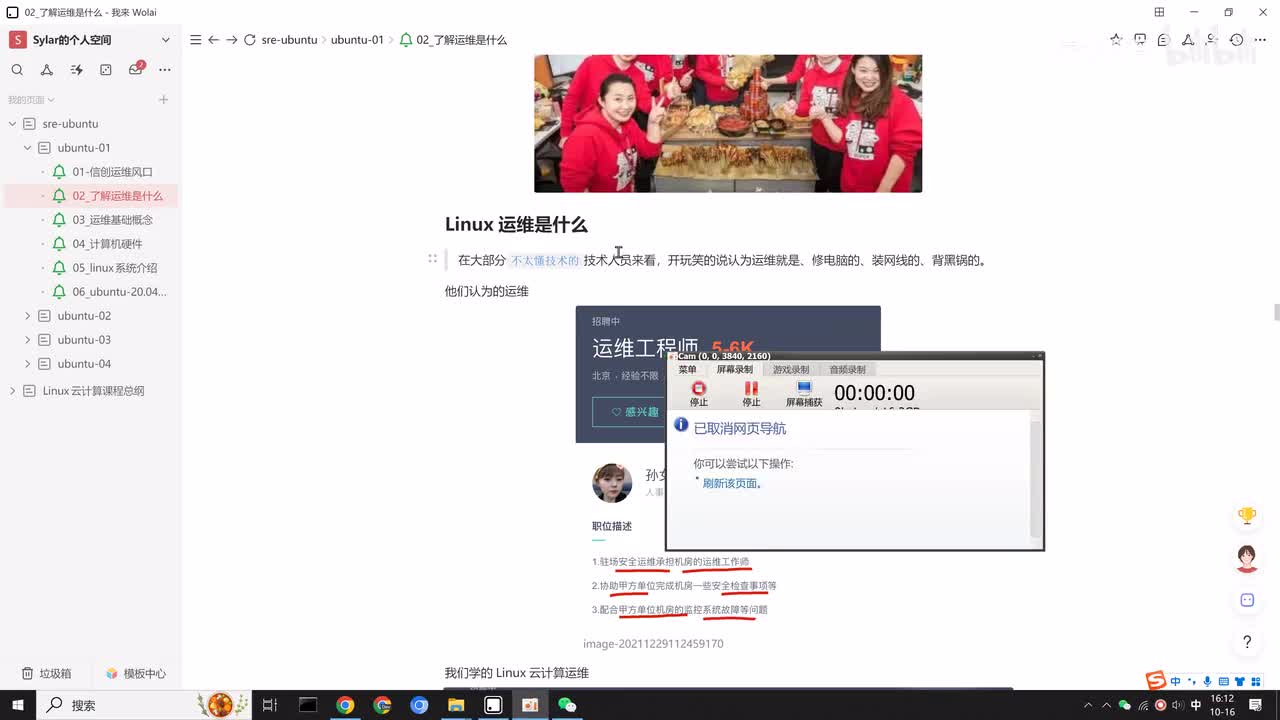The width and height of the screenshot is (1280, 720).
Task: Expand the ubuntu-04 tree node
Action: click(28, 364)
